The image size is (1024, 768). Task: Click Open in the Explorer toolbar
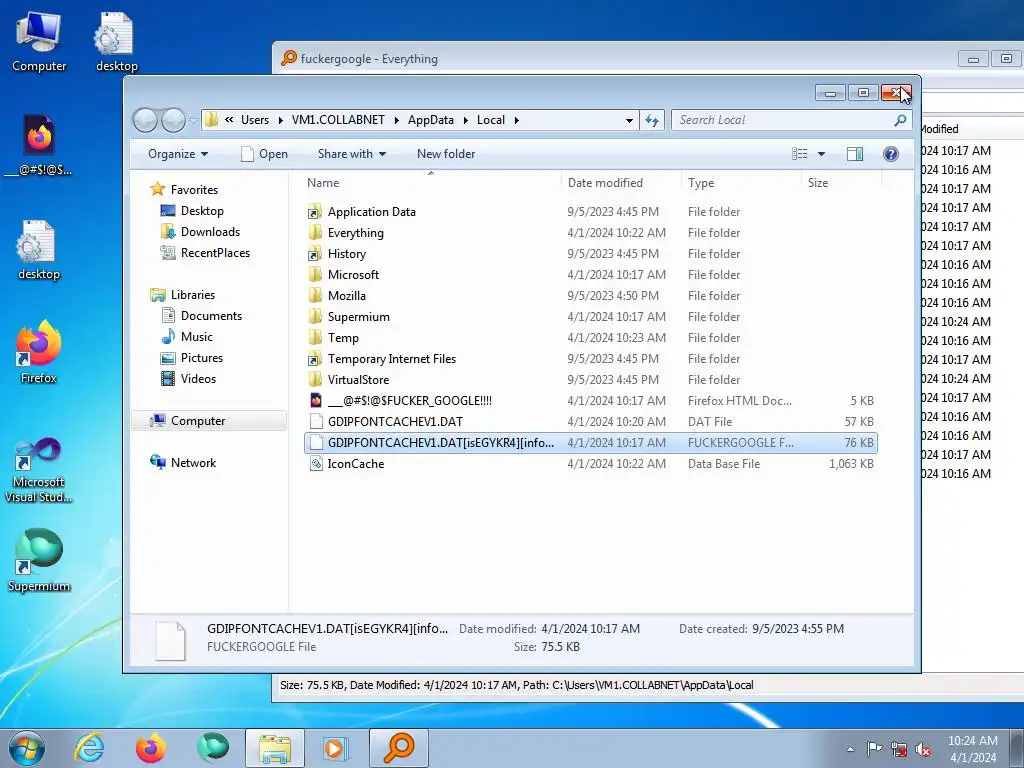(264, 154)
